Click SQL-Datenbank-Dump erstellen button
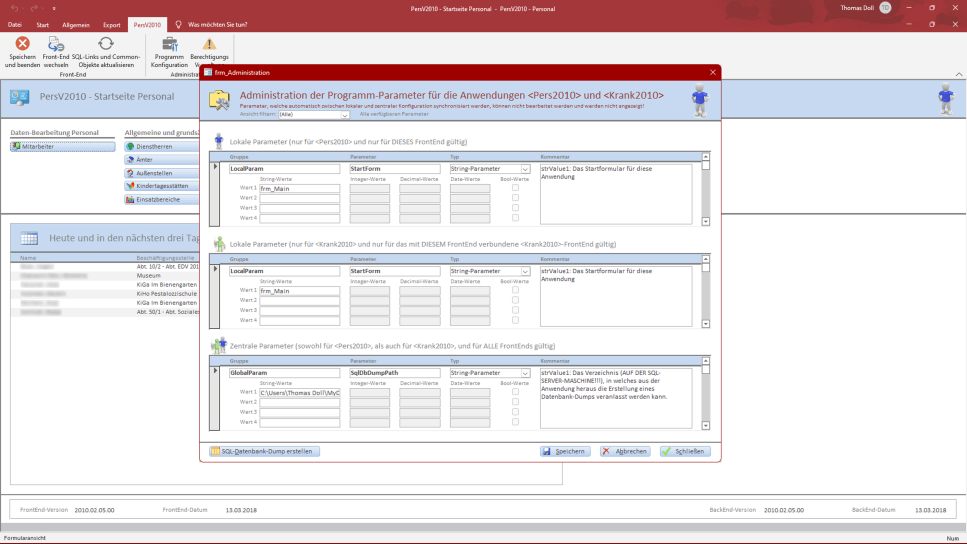 point(264,451)
